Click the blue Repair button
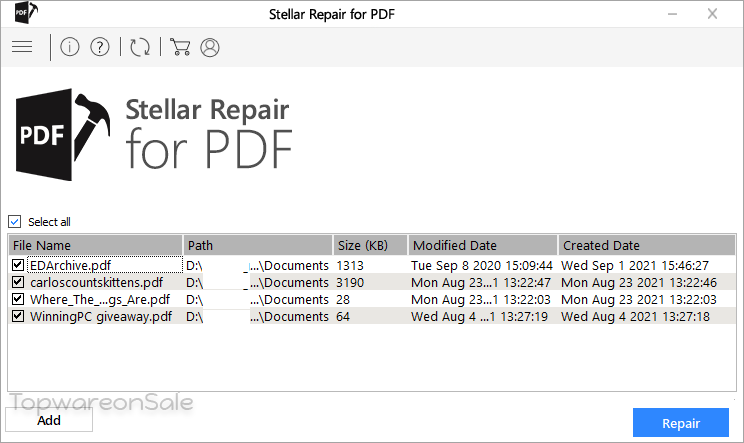This screenshot has height=443, width=744. [681, 423]
